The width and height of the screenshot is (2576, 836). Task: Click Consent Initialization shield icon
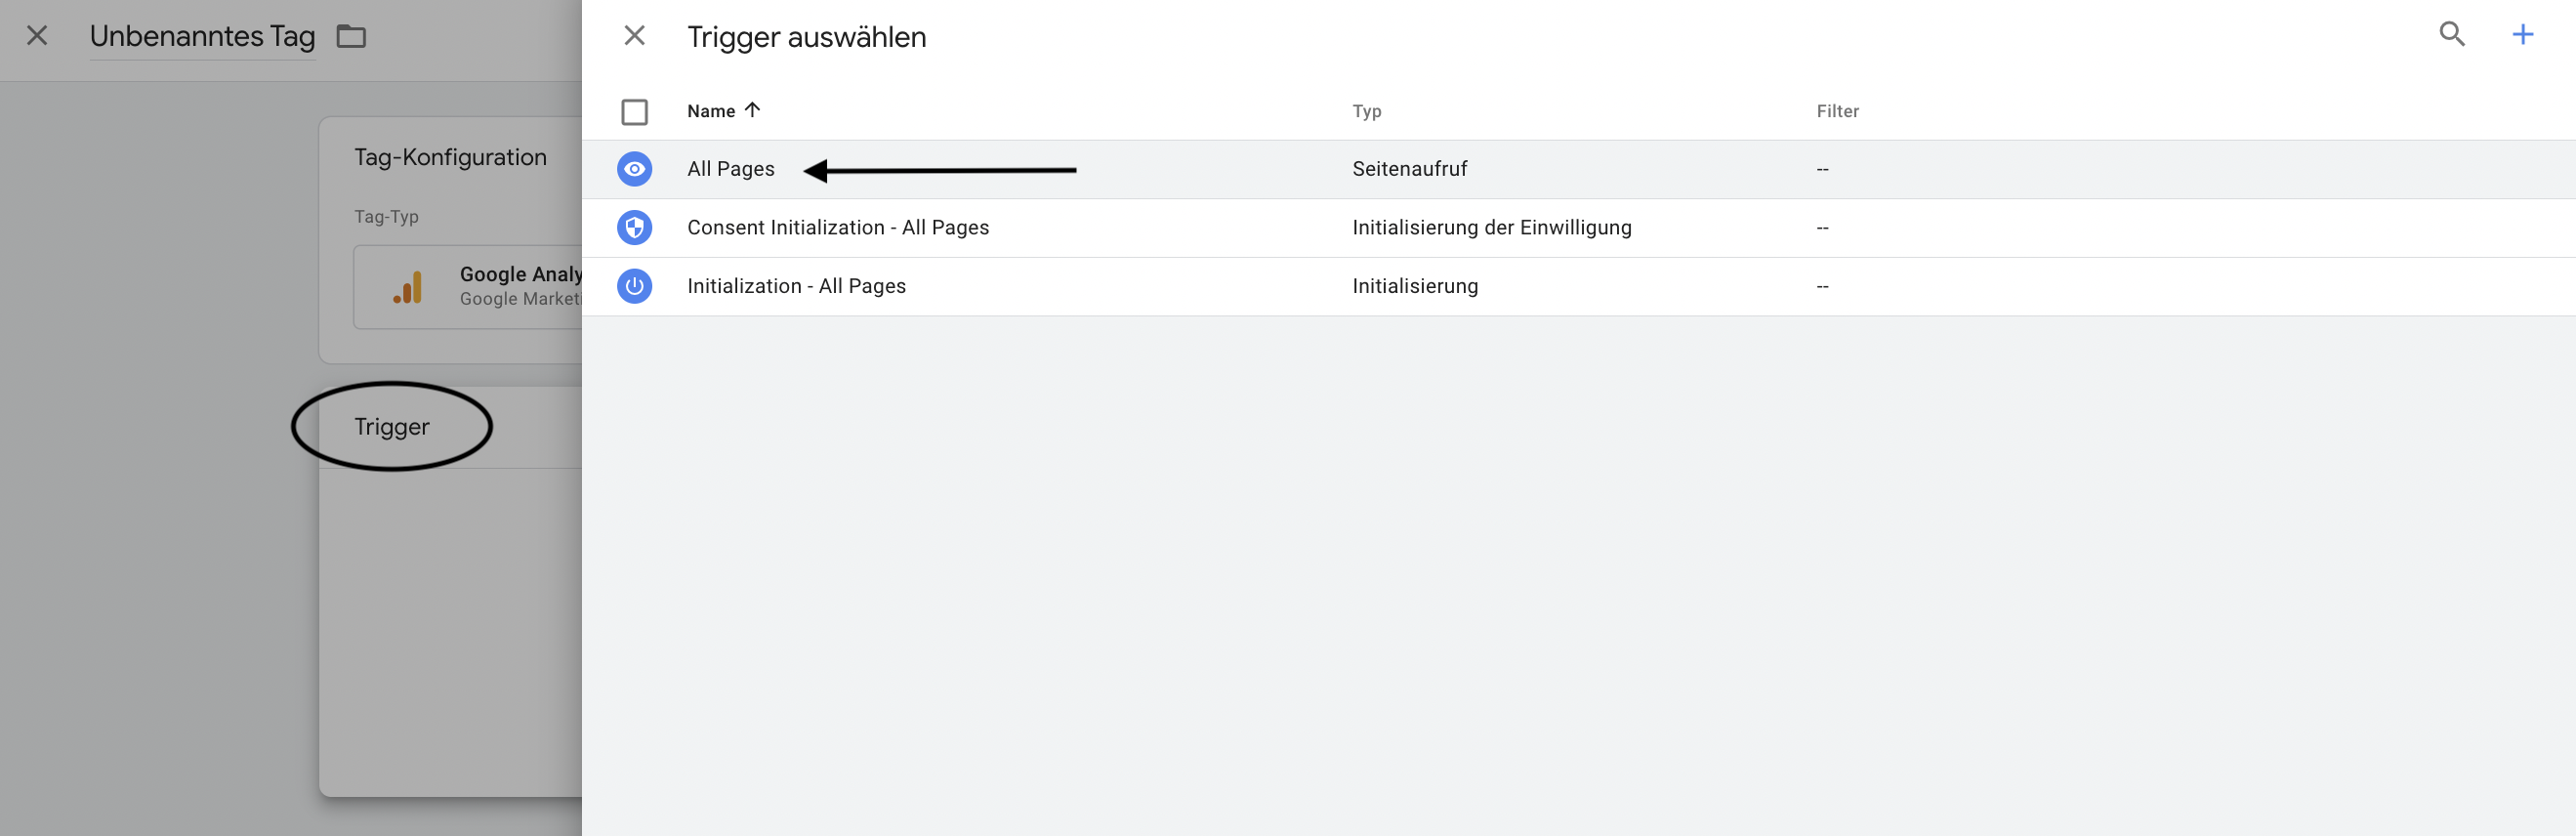tap(634, 228)
